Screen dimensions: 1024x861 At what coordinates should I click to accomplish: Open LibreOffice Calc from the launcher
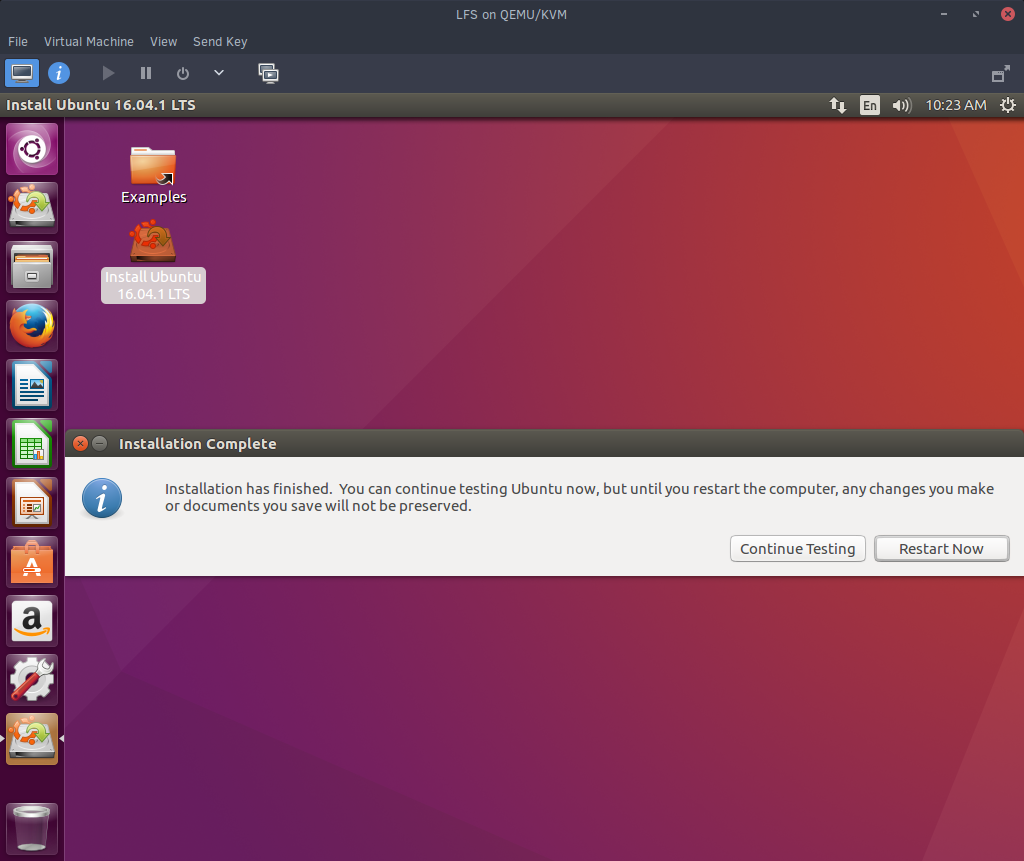32,444
